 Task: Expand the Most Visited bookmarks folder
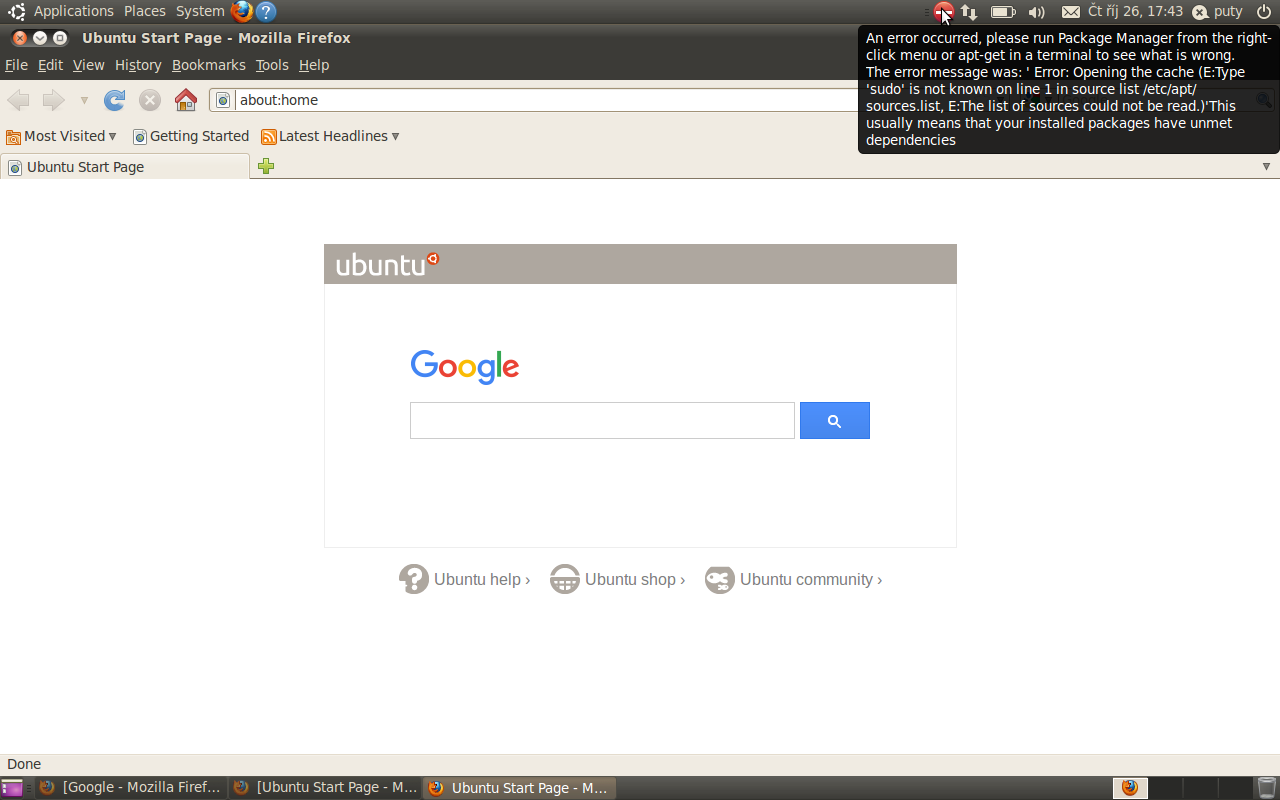click(x=61, y=136)
